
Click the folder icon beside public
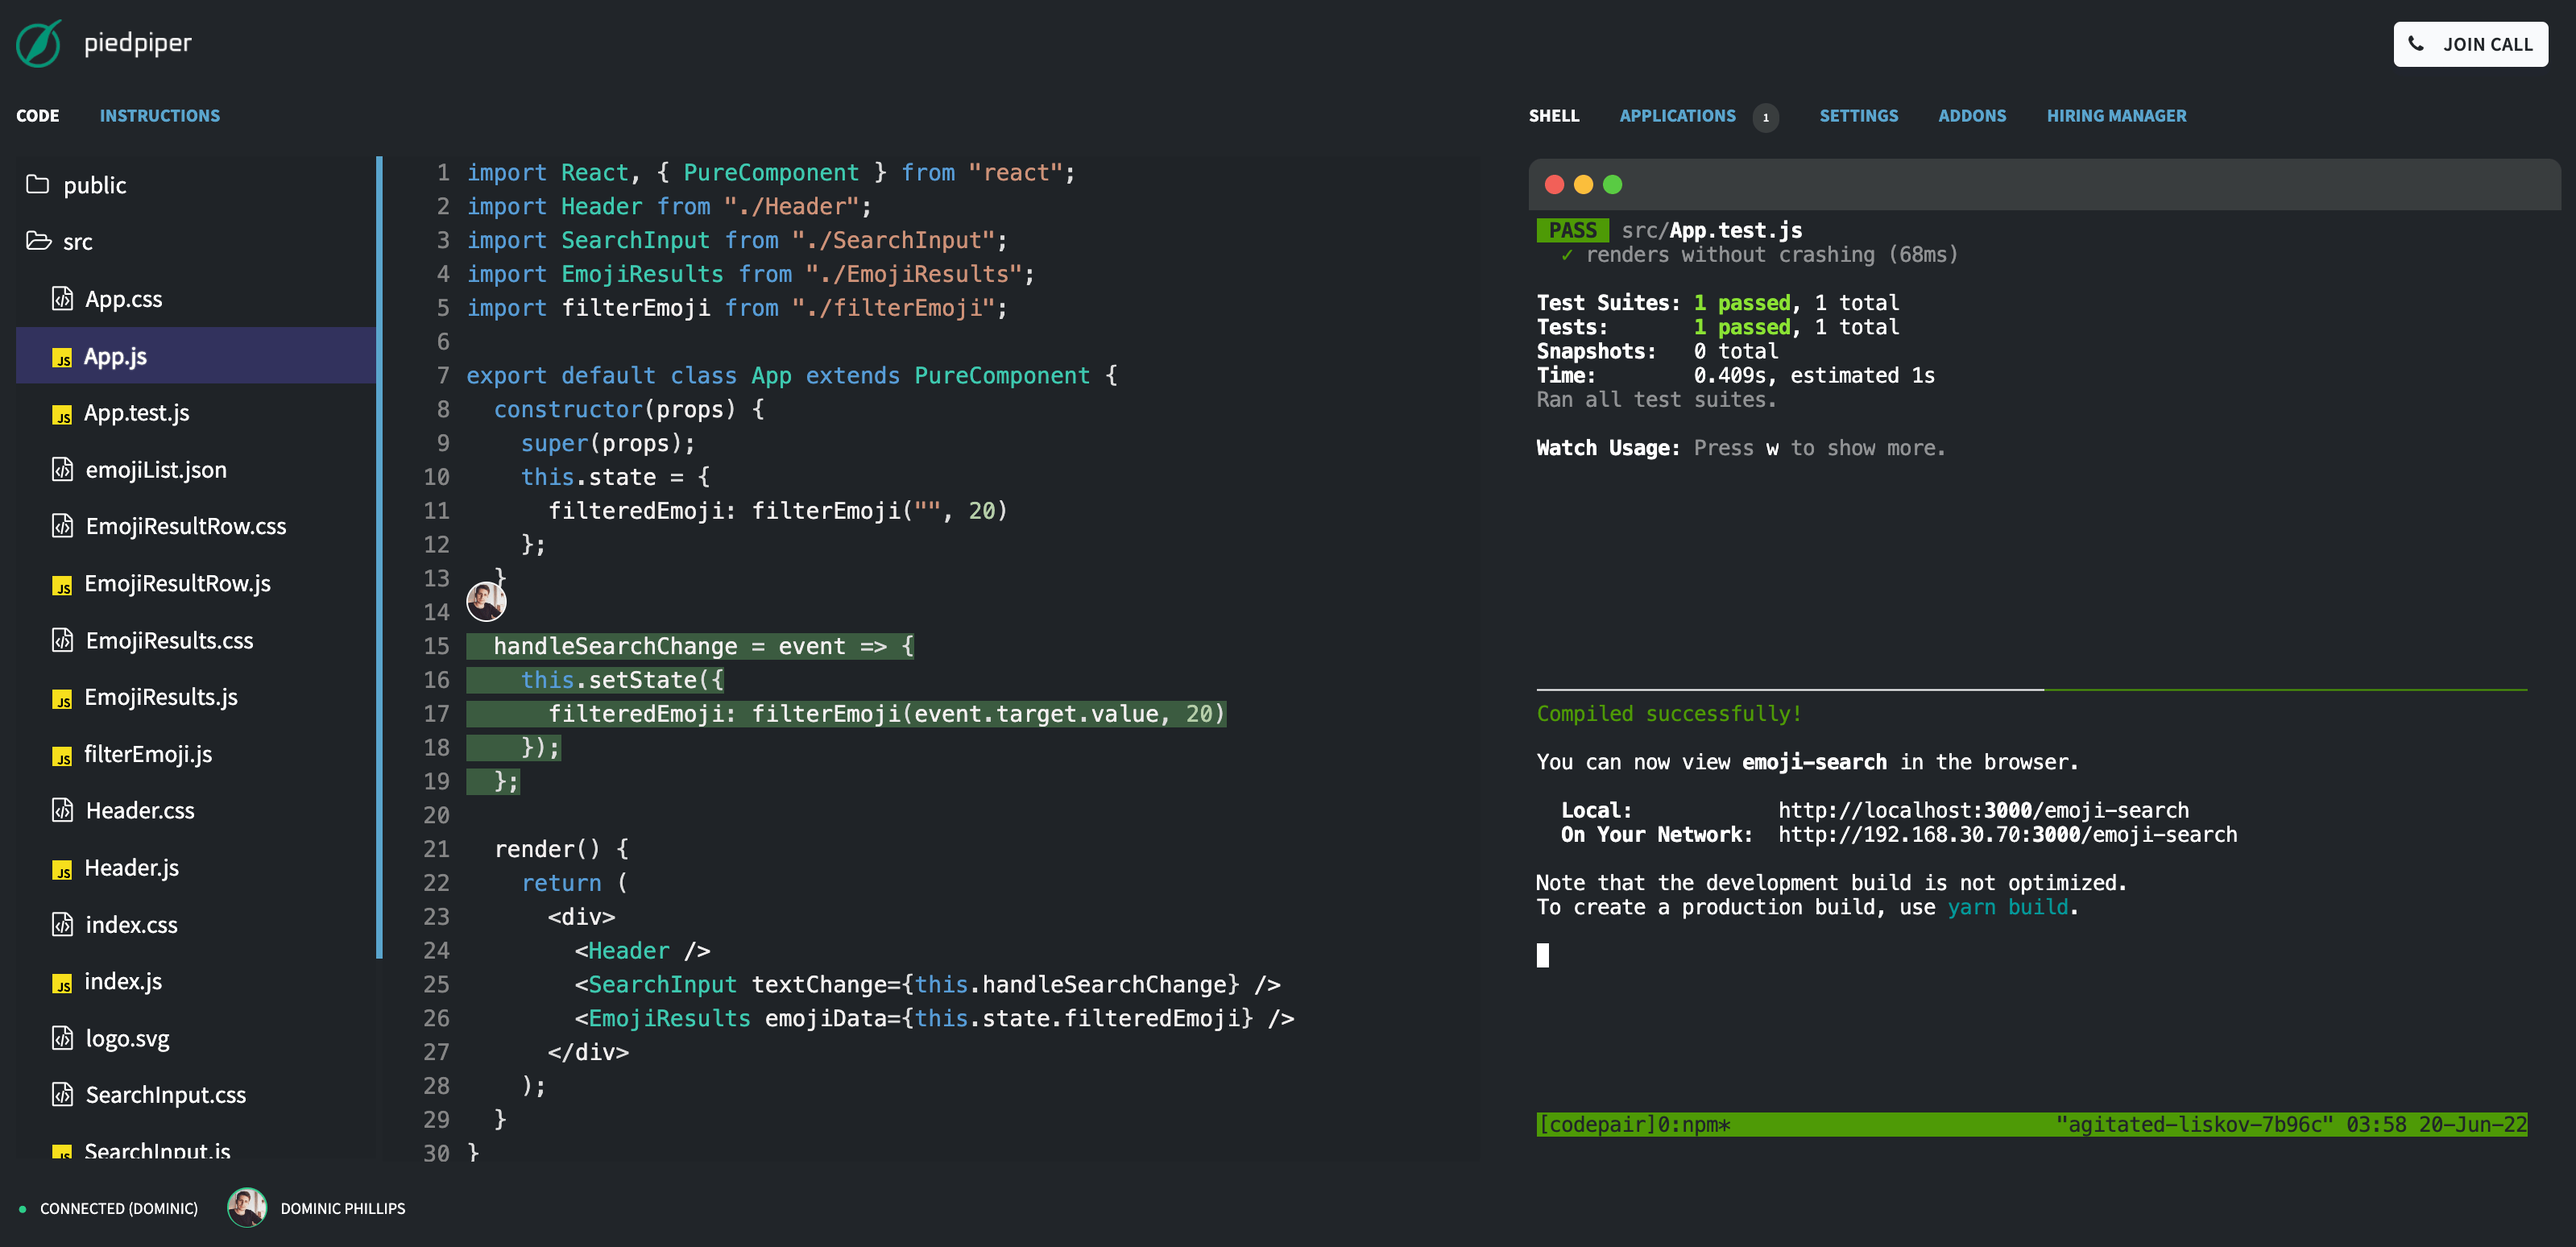37,184
